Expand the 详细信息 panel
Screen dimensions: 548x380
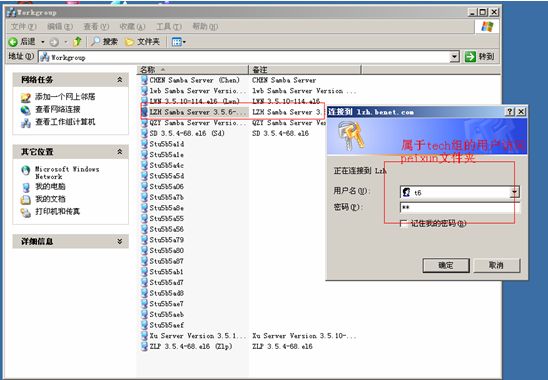point(120,241)
